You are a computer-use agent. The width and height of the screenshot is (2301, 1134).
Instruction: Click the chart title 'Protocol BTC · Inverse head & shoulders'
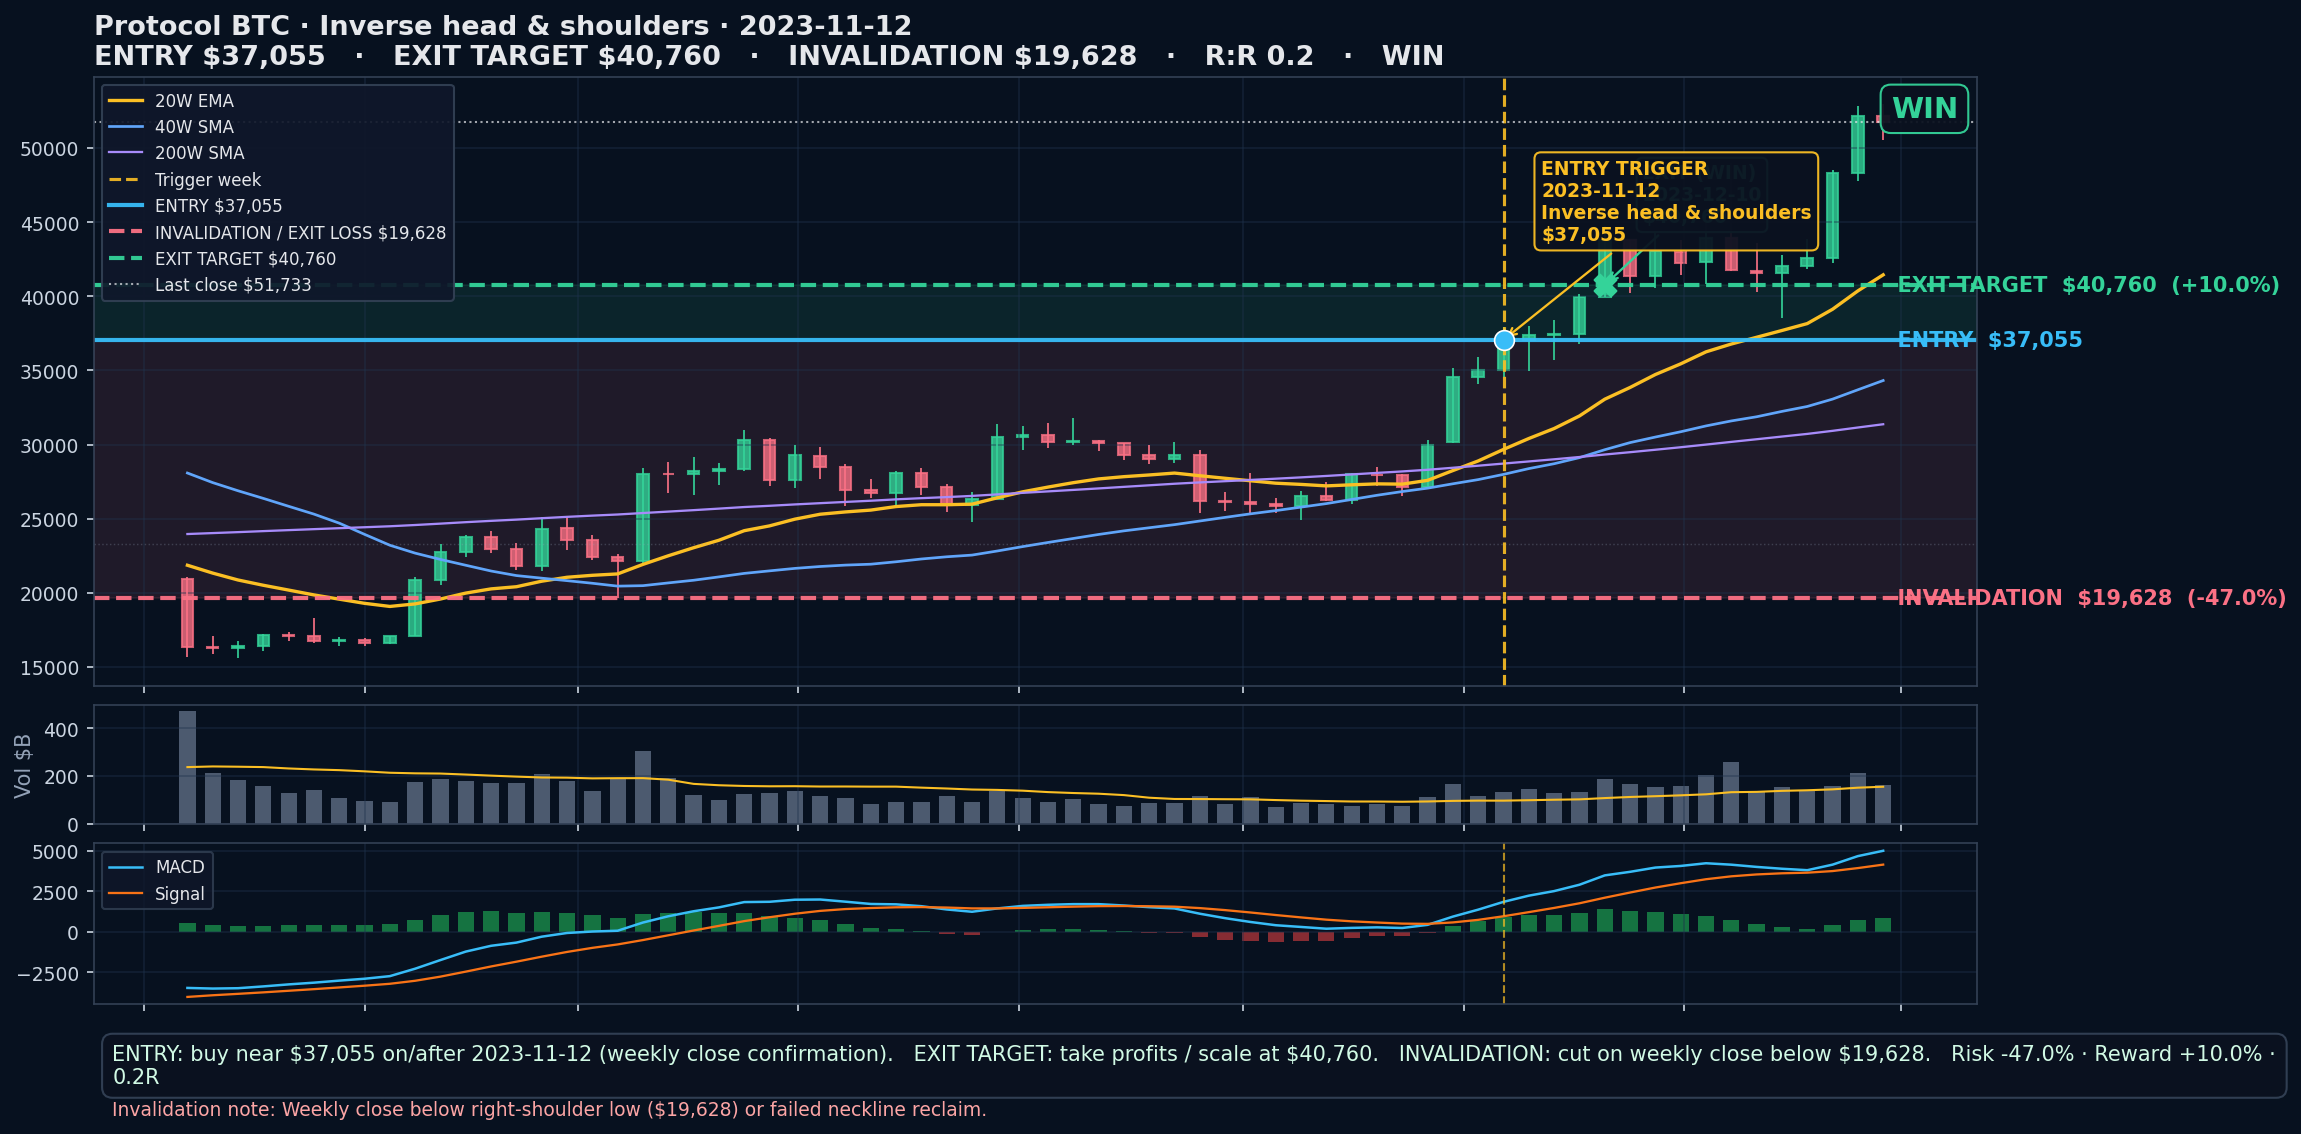[x=401, y=26]
